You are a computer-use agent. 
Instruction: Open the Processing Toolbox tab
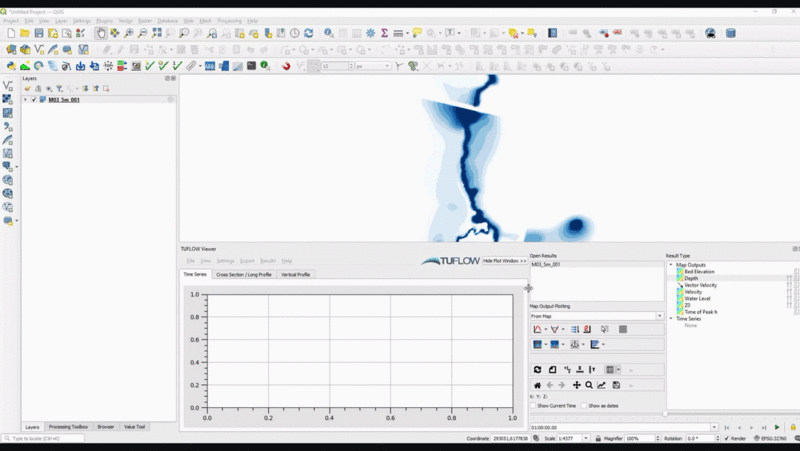[68, 426]
